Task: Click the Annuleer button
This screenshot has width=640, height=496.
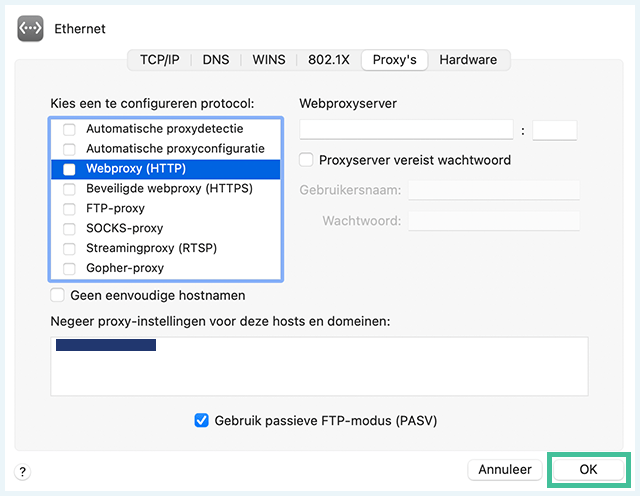Action: 505,469
